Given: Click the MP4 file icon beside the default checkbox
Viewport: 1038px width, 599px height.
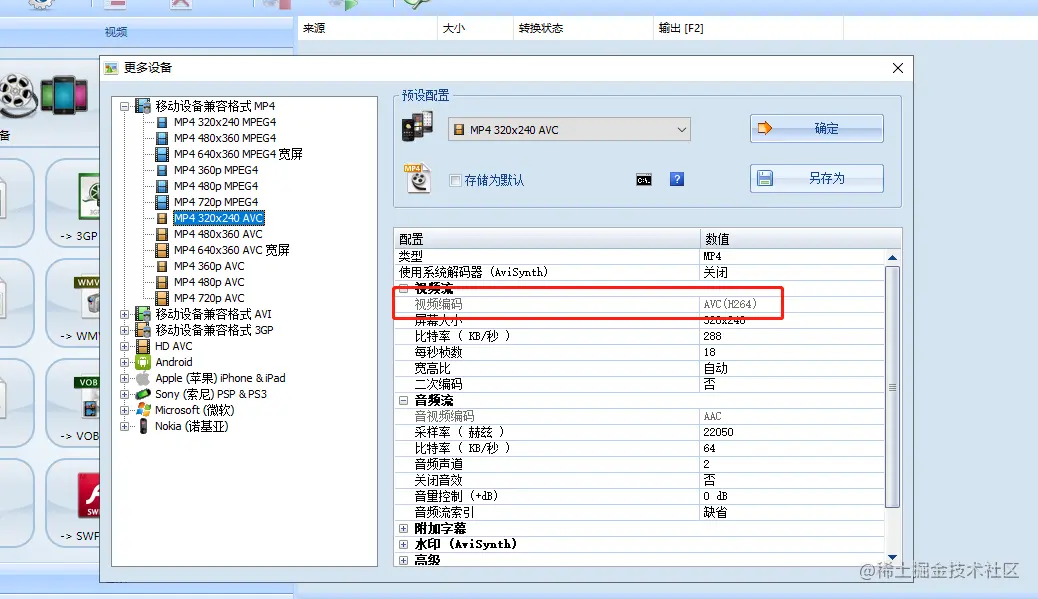Looking at the screenshot, I should 417,179.
